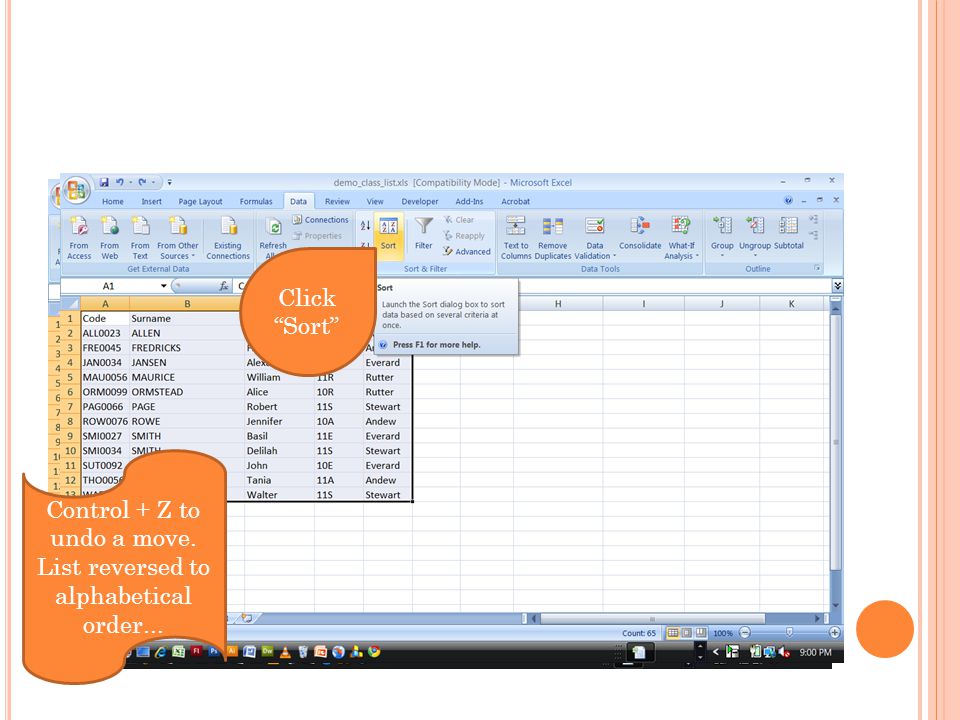The height and width of the screenshot is (720, 960).
Task: Click the Undo arrow icon
Action: pos(120,182)
